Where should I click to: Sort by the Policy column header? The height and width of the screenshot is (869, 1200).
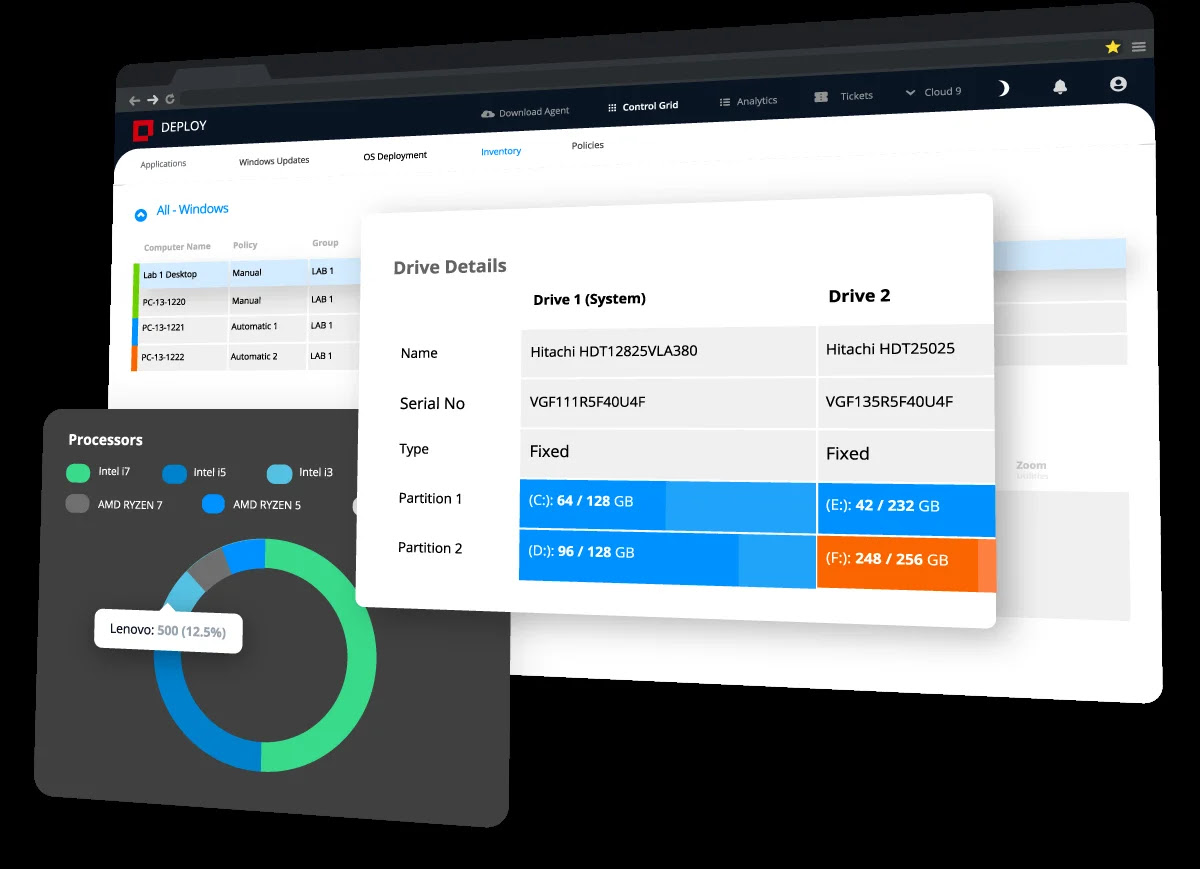[245, 245]
